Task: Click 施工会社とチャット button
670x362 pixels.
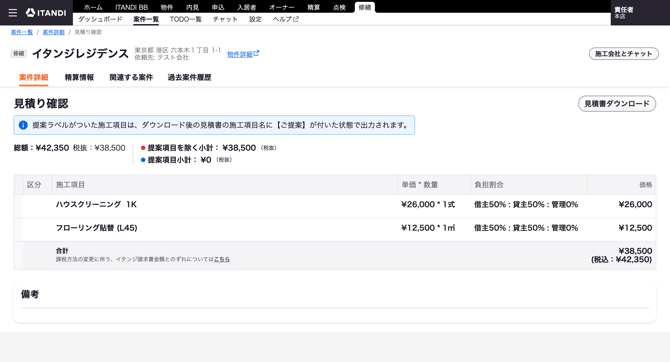Action: point(623,54)
